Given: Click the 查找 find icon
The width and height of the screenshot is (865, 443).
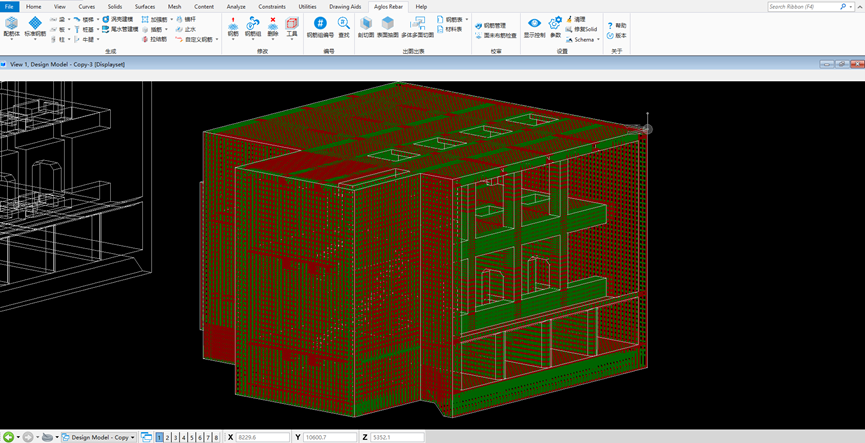Looking at the screenshot, I should coord(344,26).
